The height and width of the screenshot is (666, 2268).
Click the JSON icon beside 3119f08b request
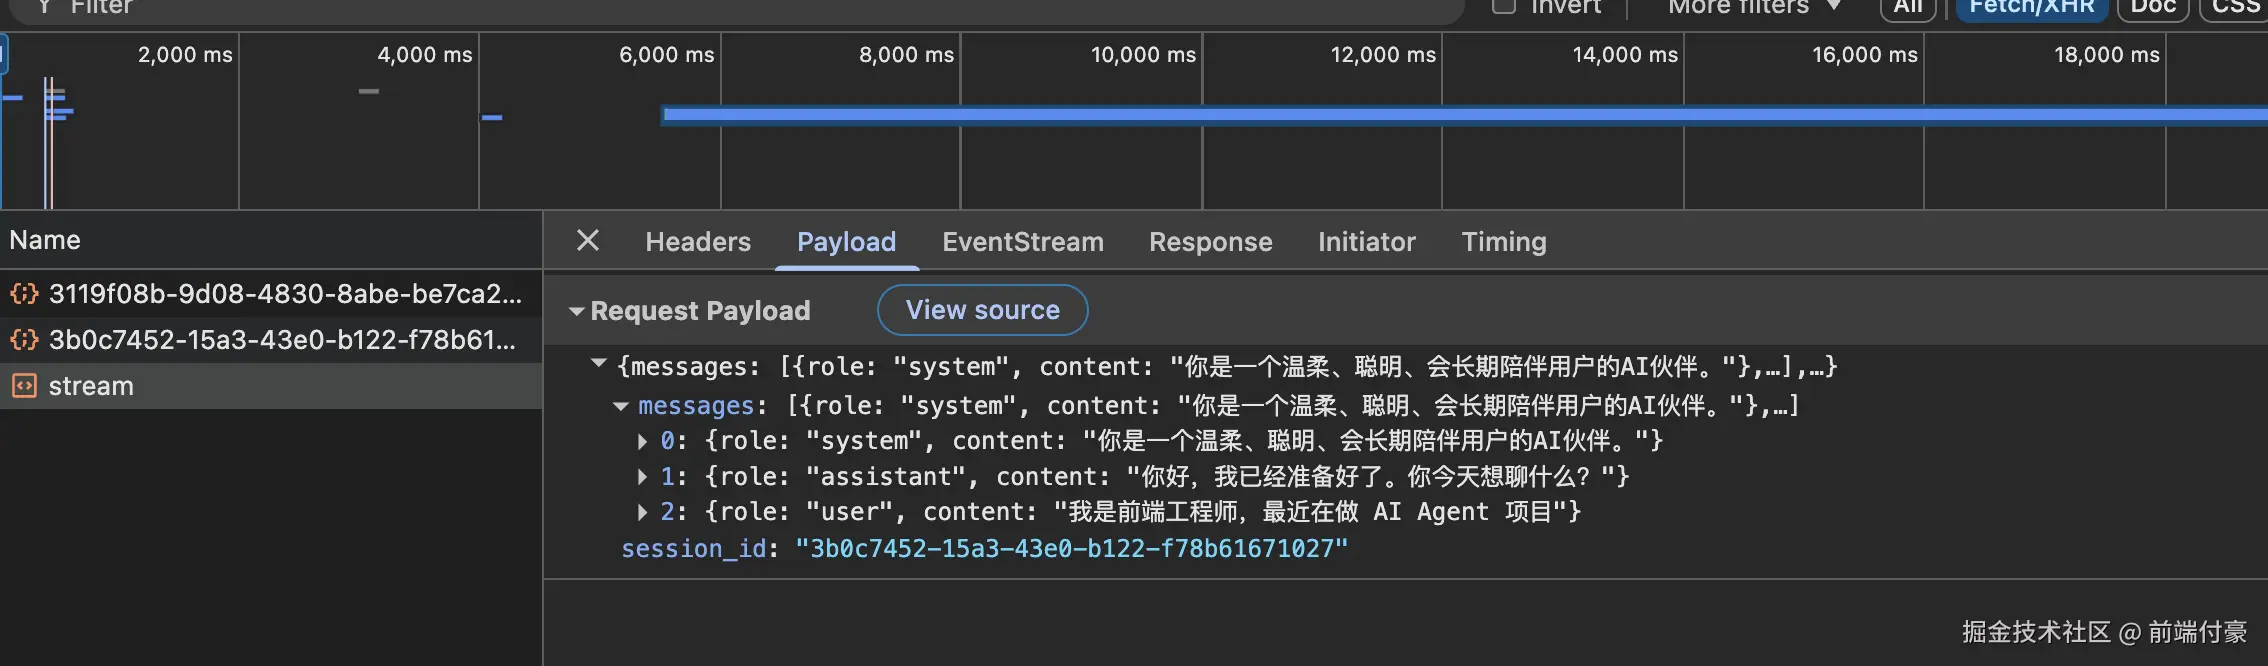click(x=24, y=294)
